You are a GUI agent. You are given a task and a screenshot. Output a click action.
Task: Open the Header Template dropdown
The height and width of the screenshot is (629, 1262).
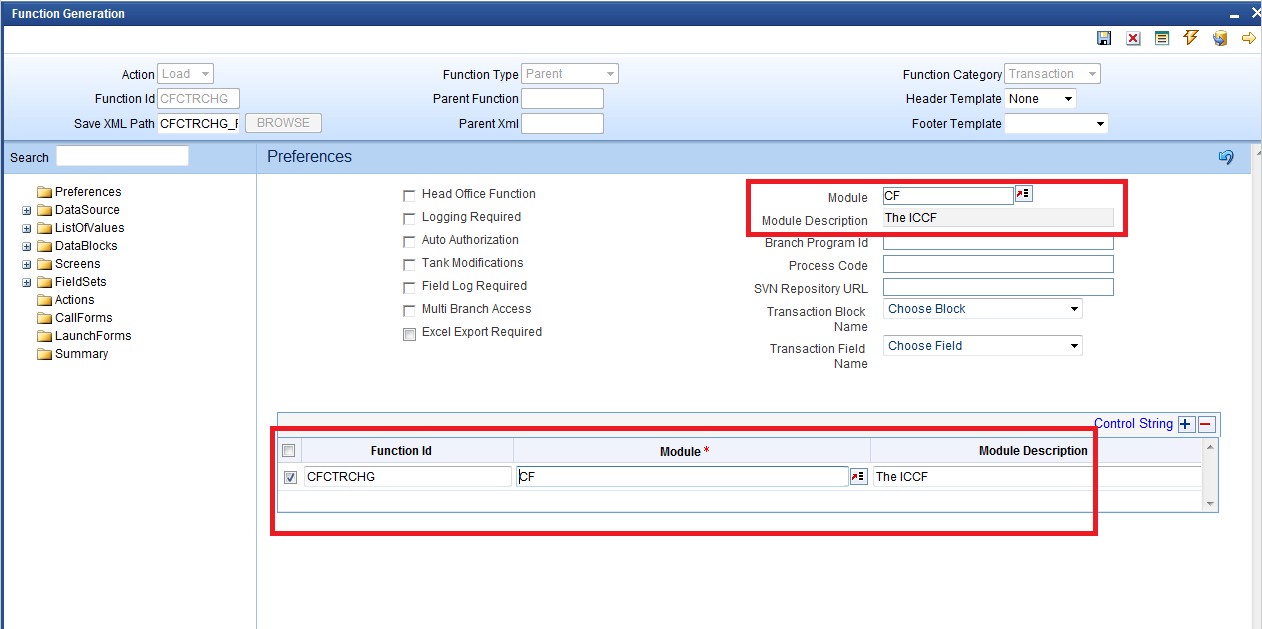pyautogui.click(x=1040, y=99)
